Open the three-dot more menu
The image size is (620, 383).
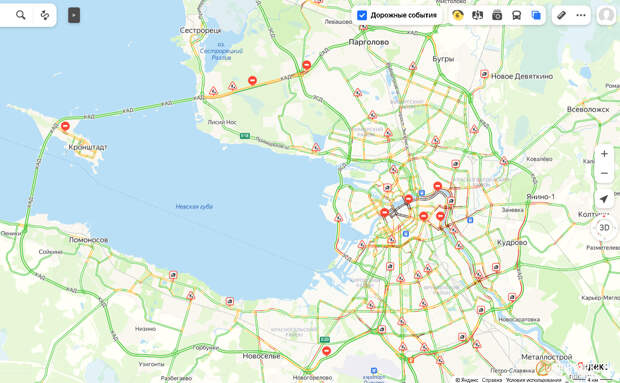pyautogui.click(x=581, y=15)
